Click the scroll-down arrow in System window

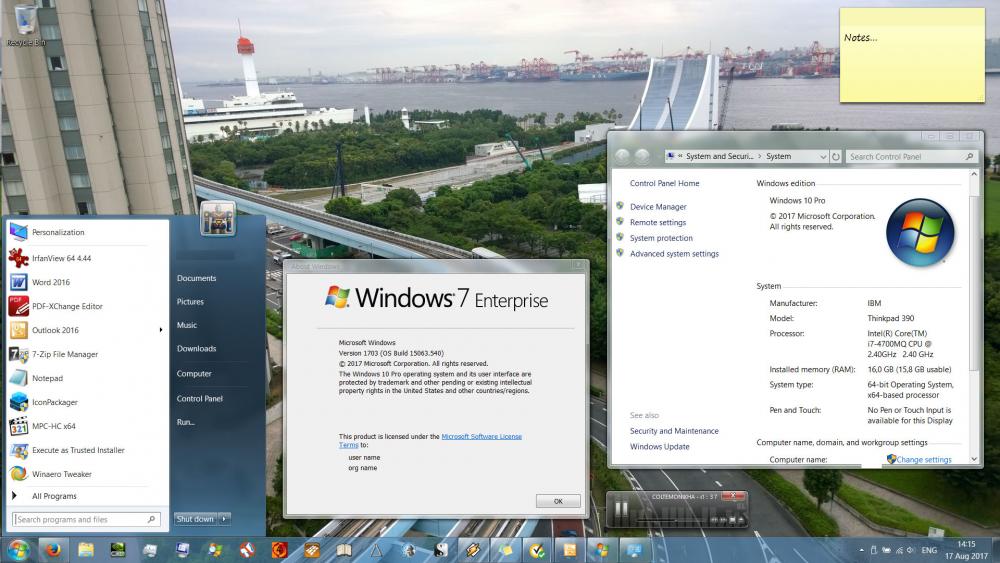pyautogui.click(x=974, y=459)
